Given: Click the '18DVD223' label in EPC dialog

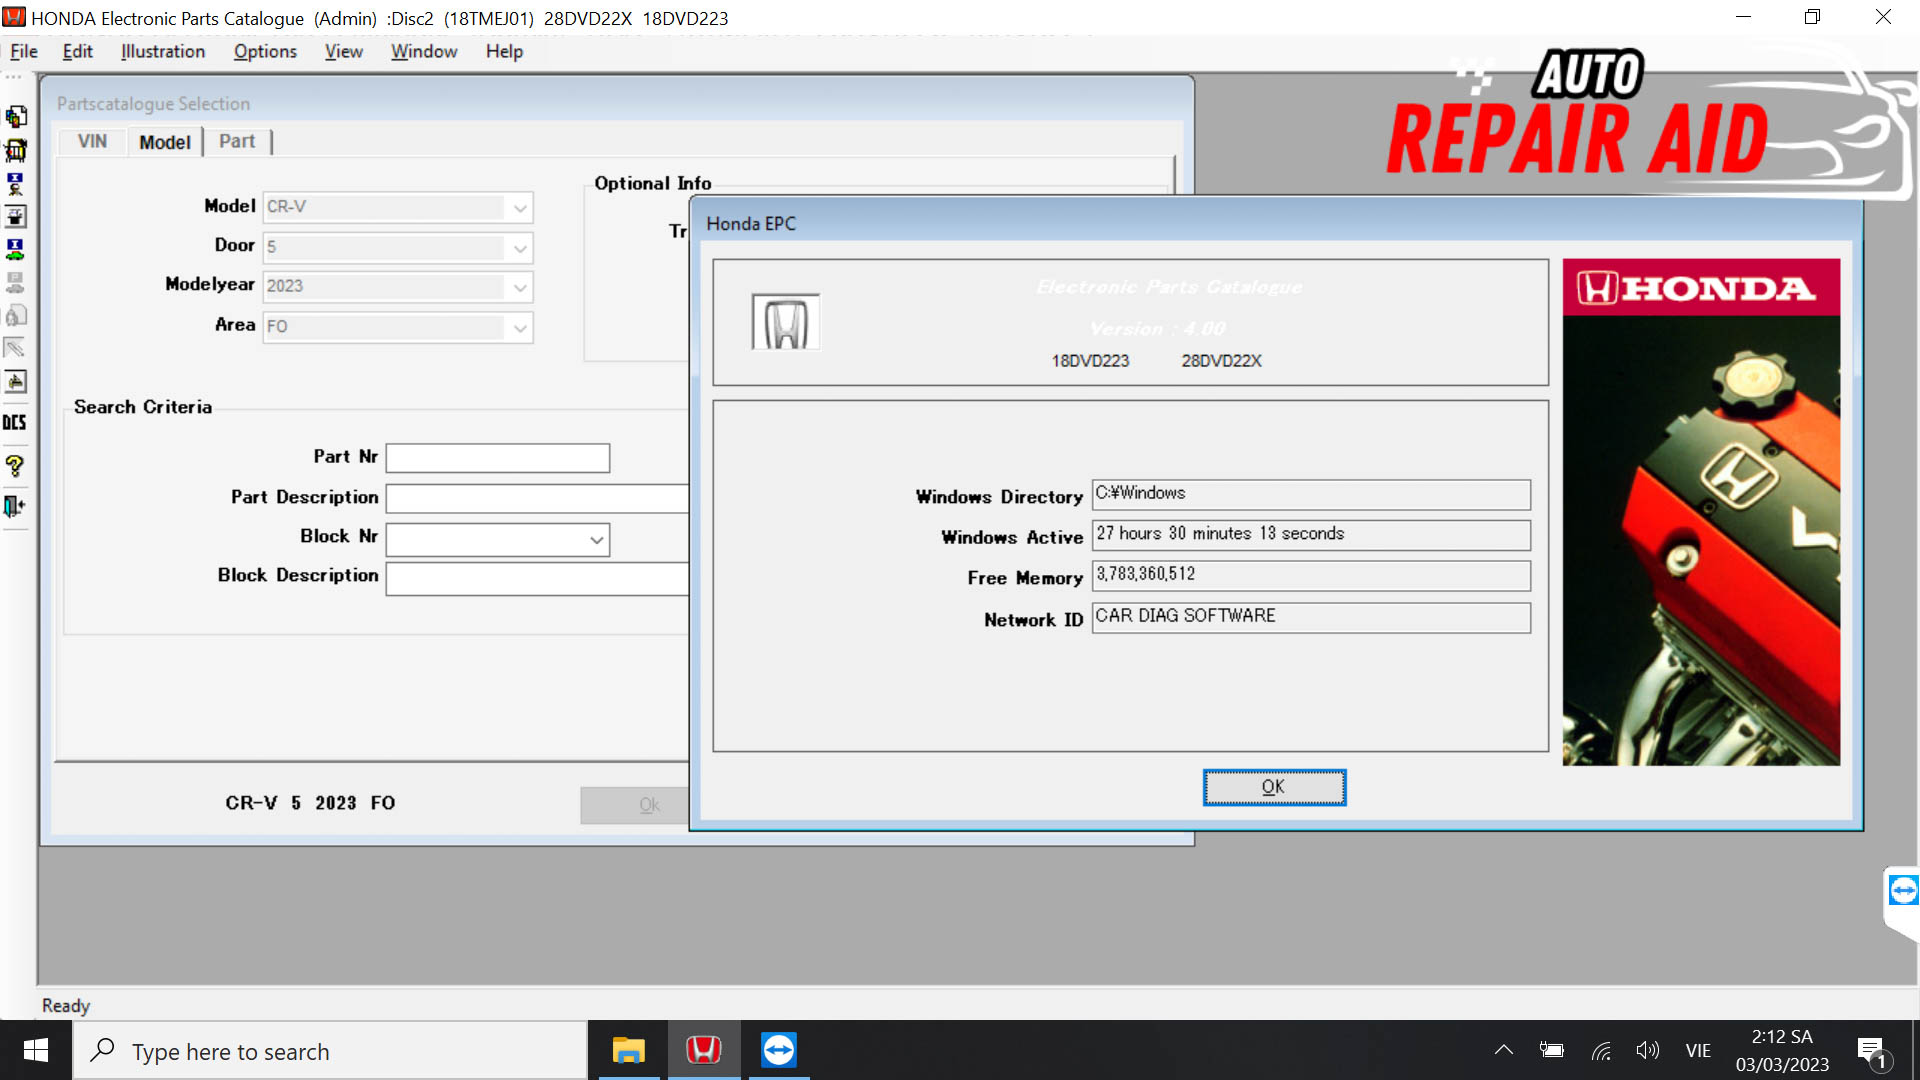Looking at the screenshot, I should (x=1090, y=361).
